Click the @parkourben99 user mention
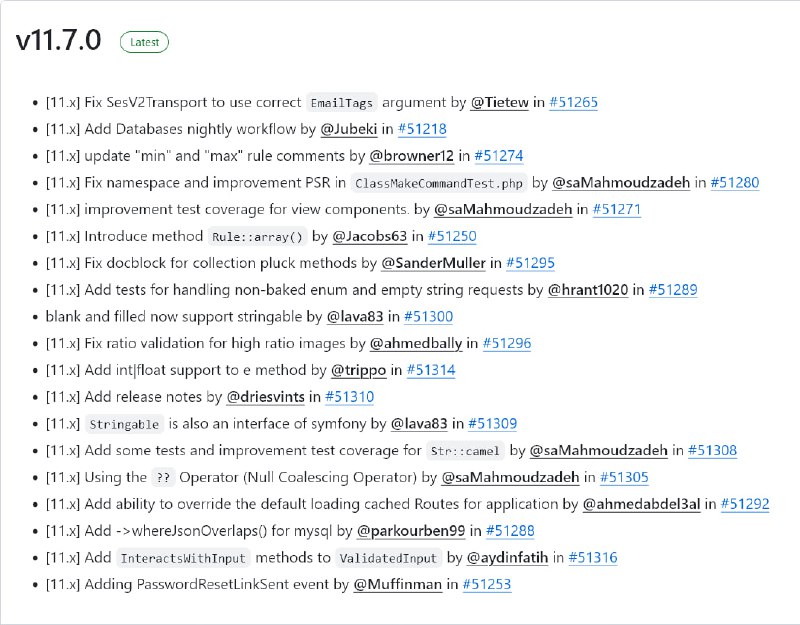 pyautogui.click(x=411, y=531)
